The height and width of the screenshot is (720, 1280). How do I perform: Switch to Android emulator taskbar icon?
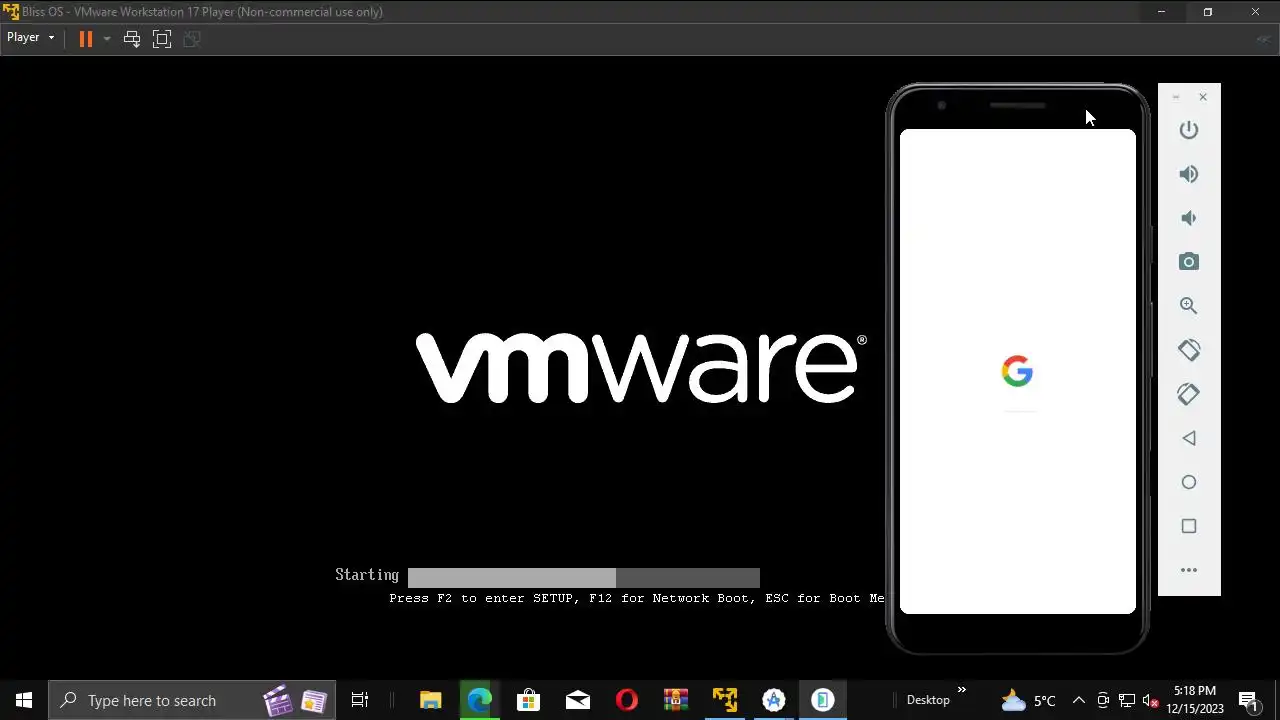click(x=822, y=700)
